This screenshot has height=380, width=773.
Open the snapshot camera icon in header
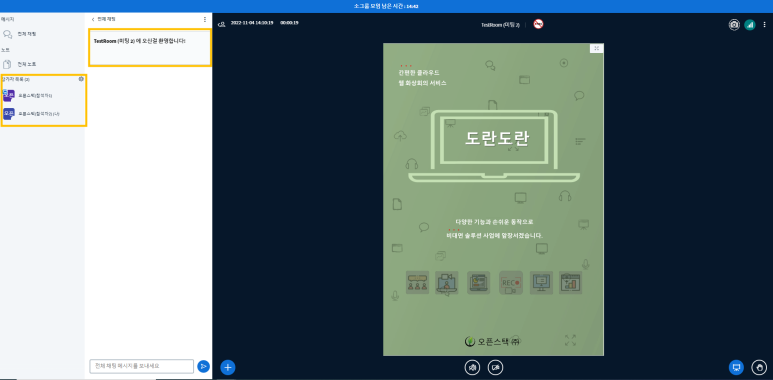(x=734, y=25)
